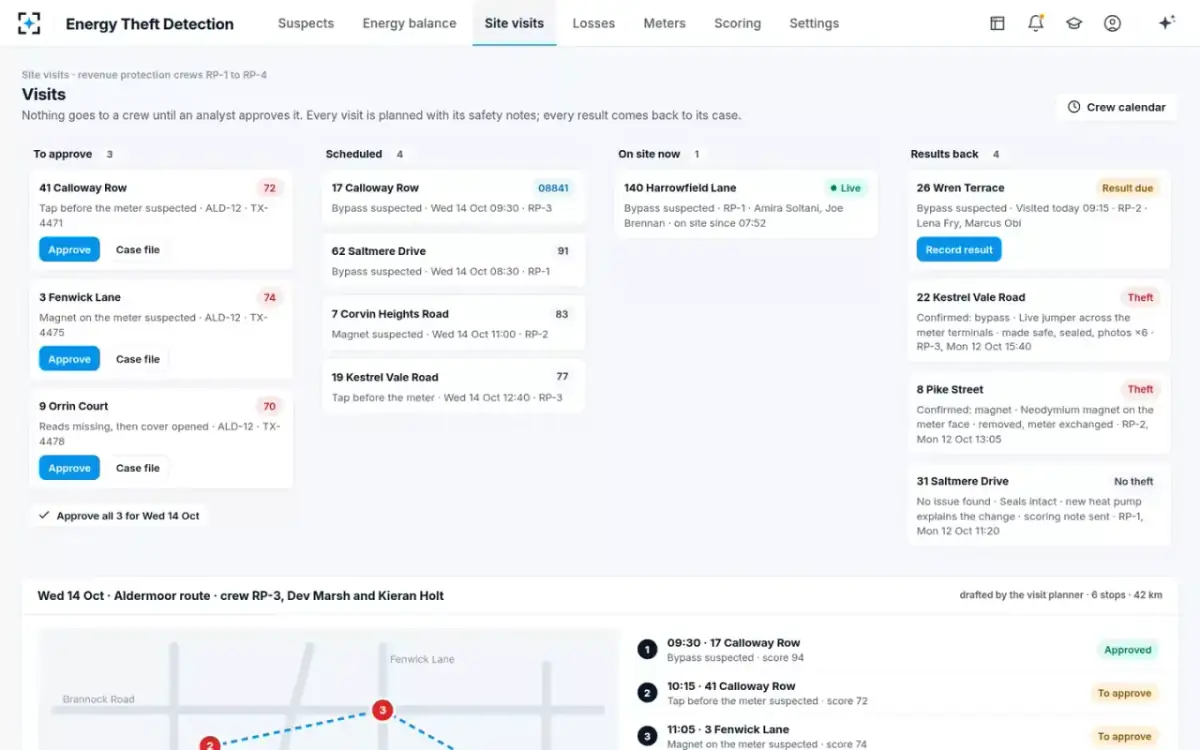Click stop 1 circle for 17 Calloway Row
Screen dimensions: 1200x750
coord(647,650)
